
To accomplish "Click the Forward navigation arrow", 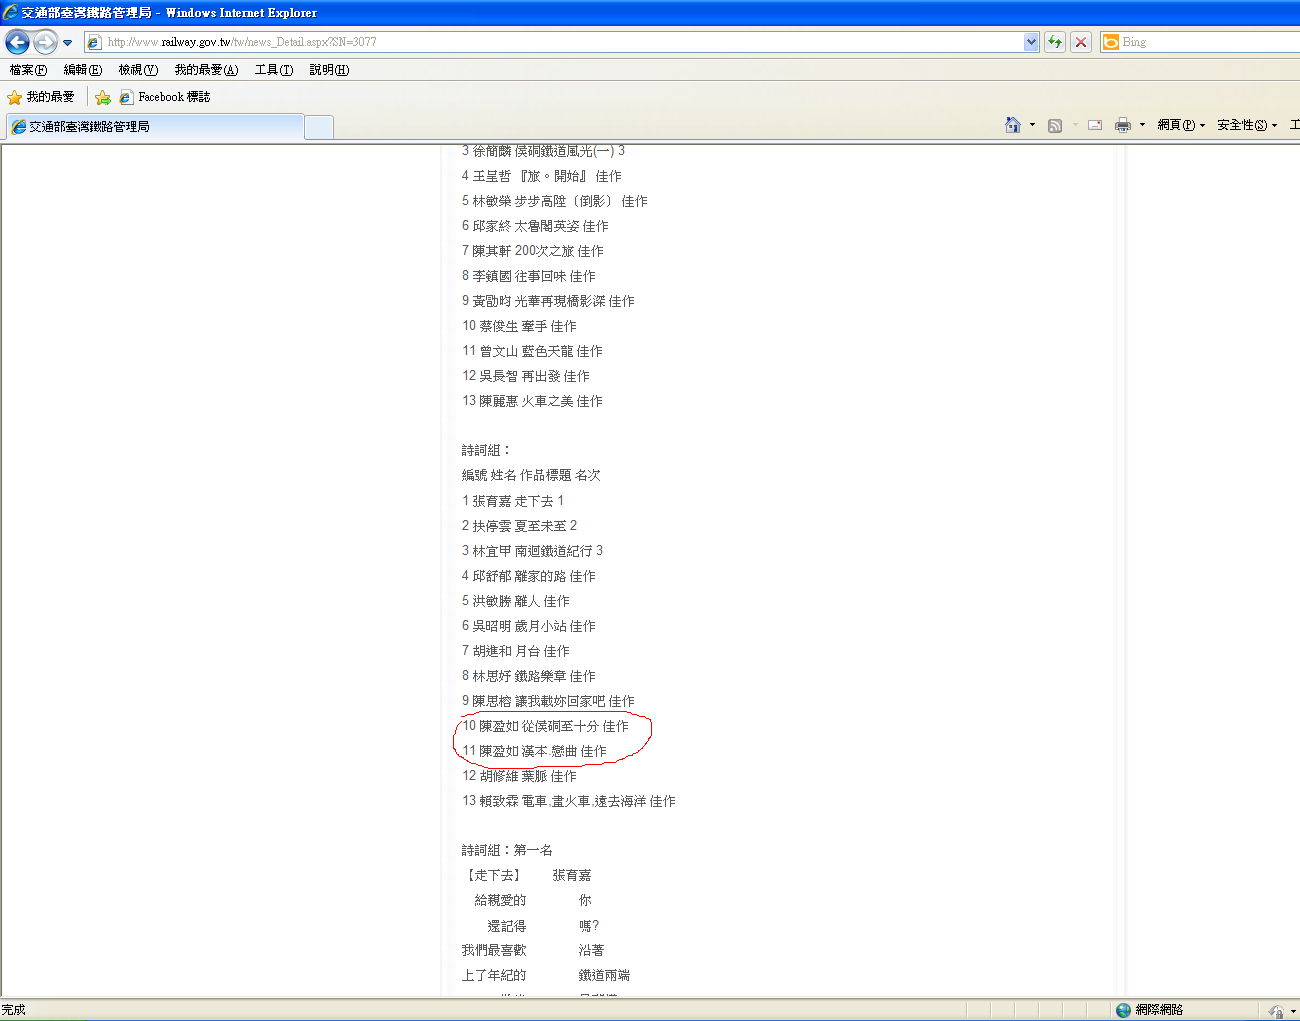I will pyautogui.click(x=45, y=42).
